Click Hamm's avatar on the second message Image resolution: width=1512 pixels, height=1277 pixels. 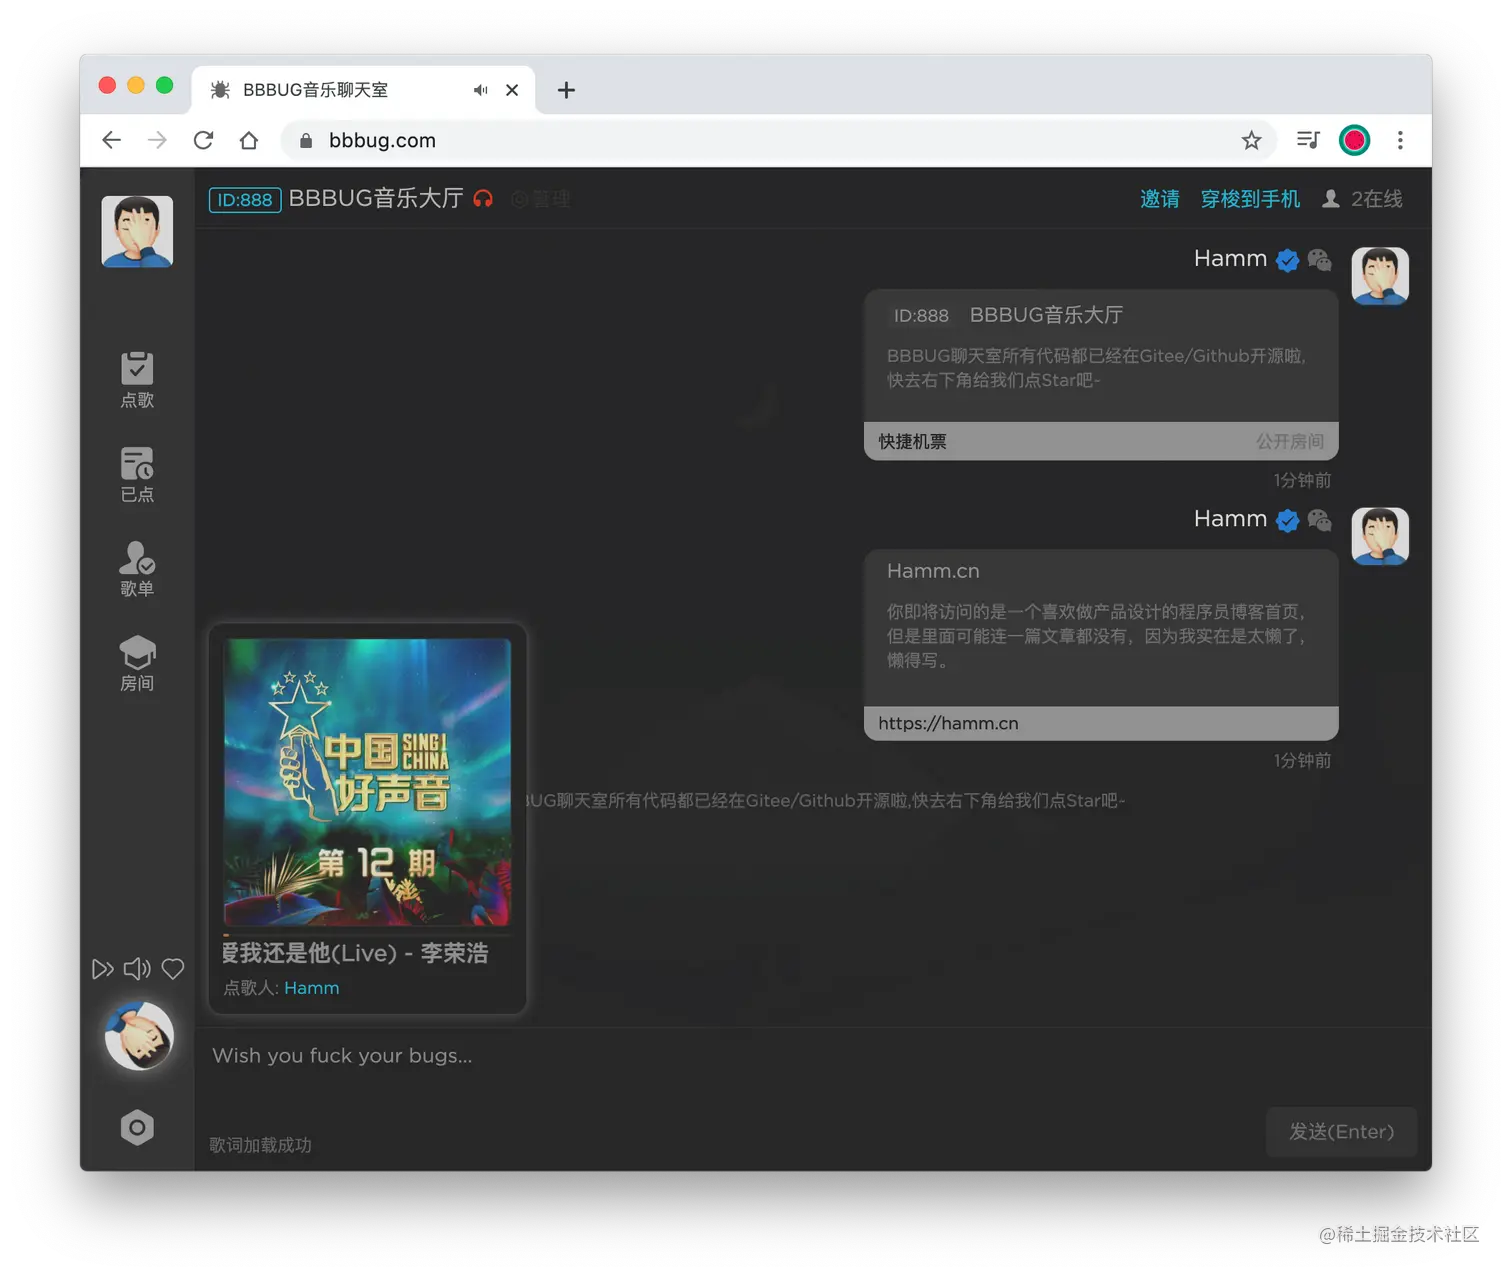coord(1380,536)
